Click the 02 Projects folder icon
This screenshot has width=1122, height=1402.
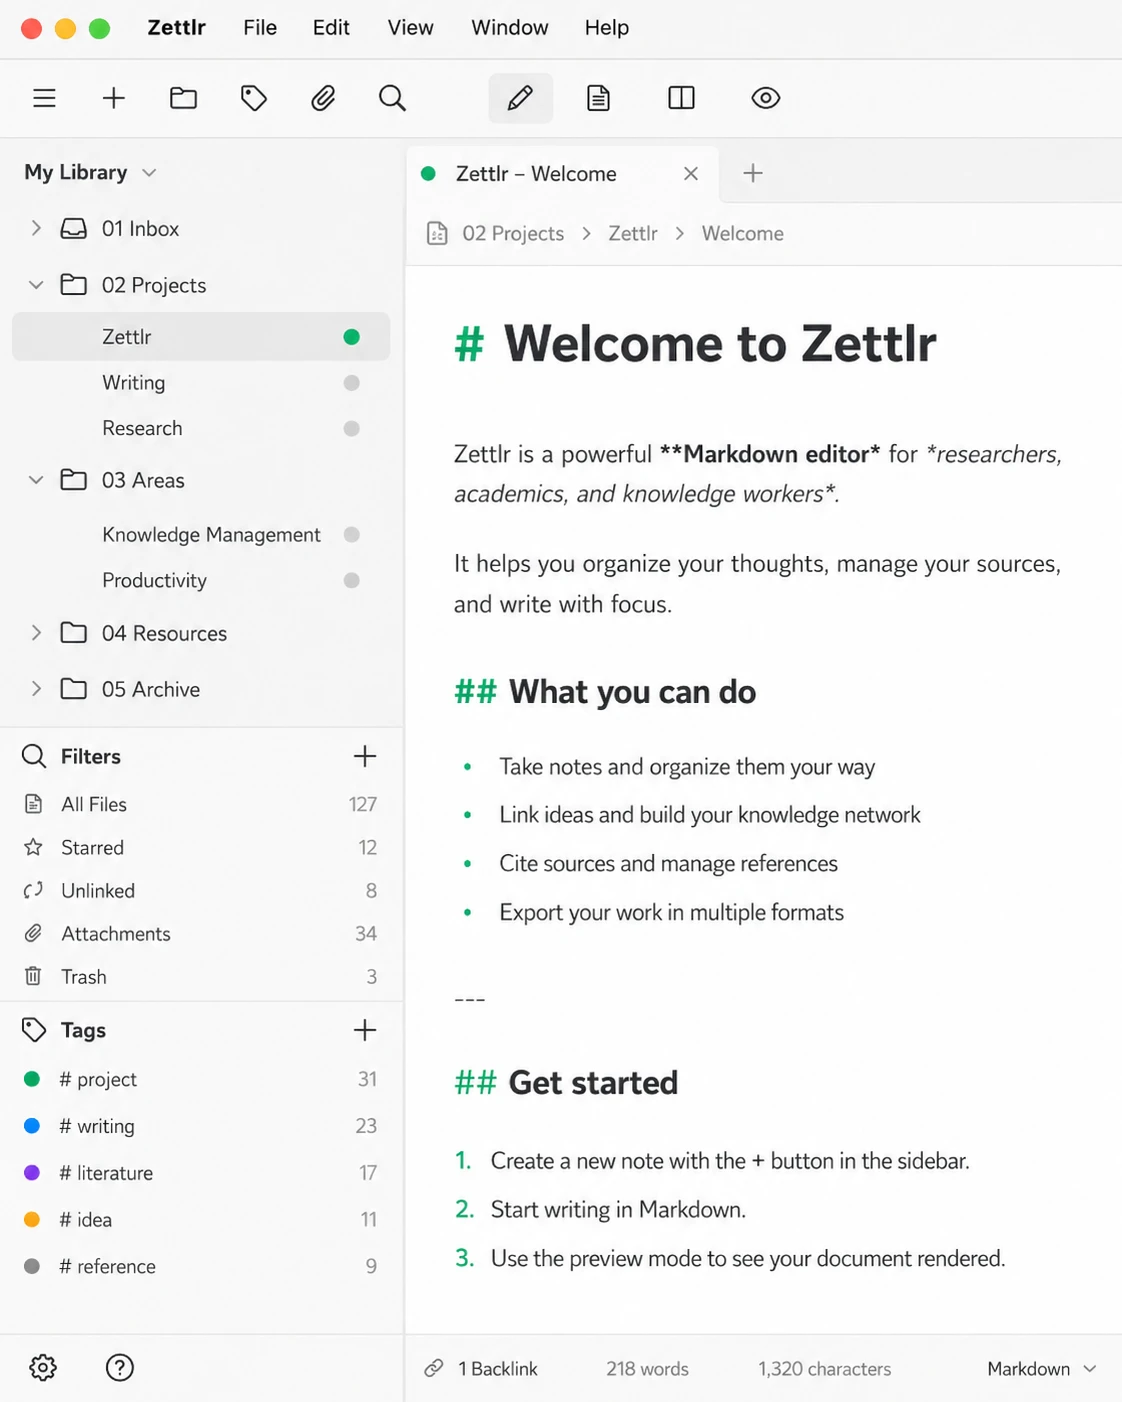click(74, 285)
